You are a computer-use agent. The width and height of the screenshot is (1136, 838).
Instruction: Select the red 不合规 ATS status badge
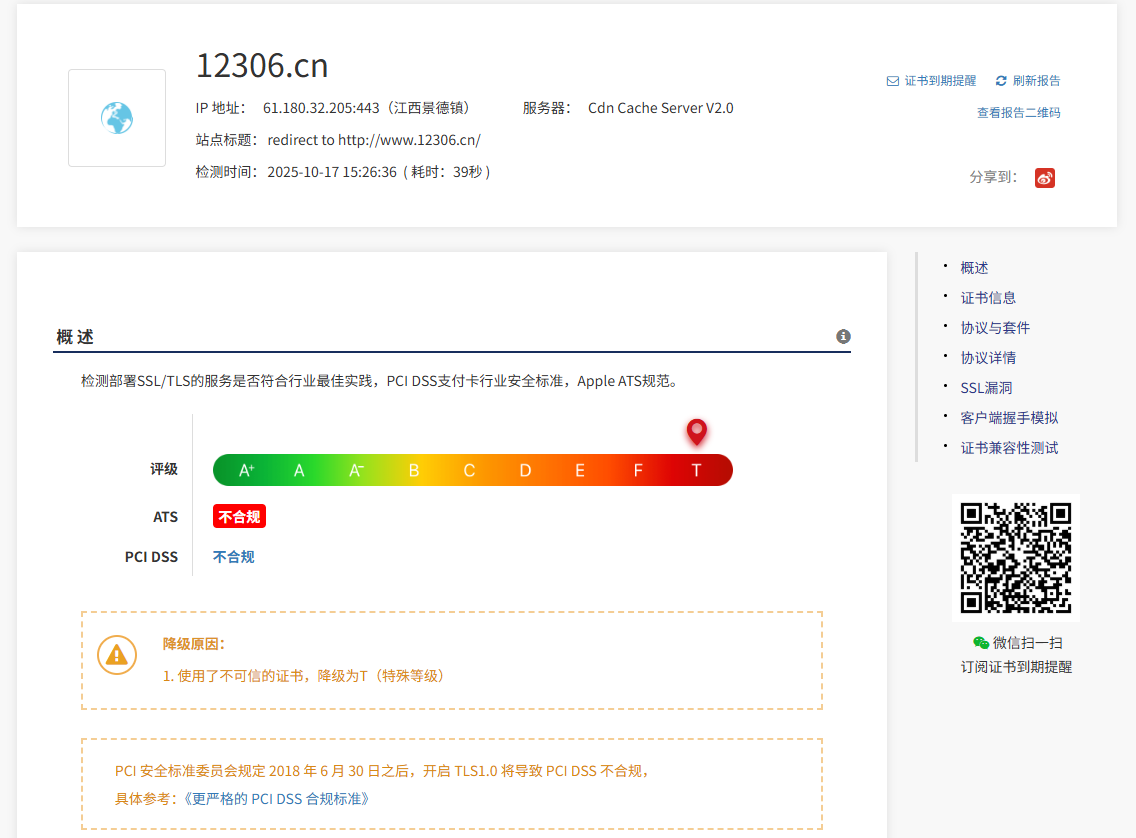[x=237, y=516]
